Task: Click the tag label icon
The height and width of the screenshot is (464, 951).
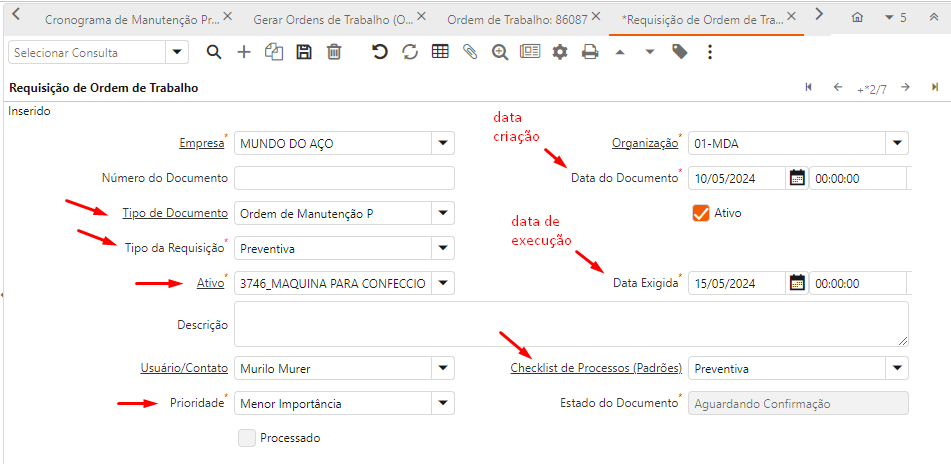Action: 680,52
